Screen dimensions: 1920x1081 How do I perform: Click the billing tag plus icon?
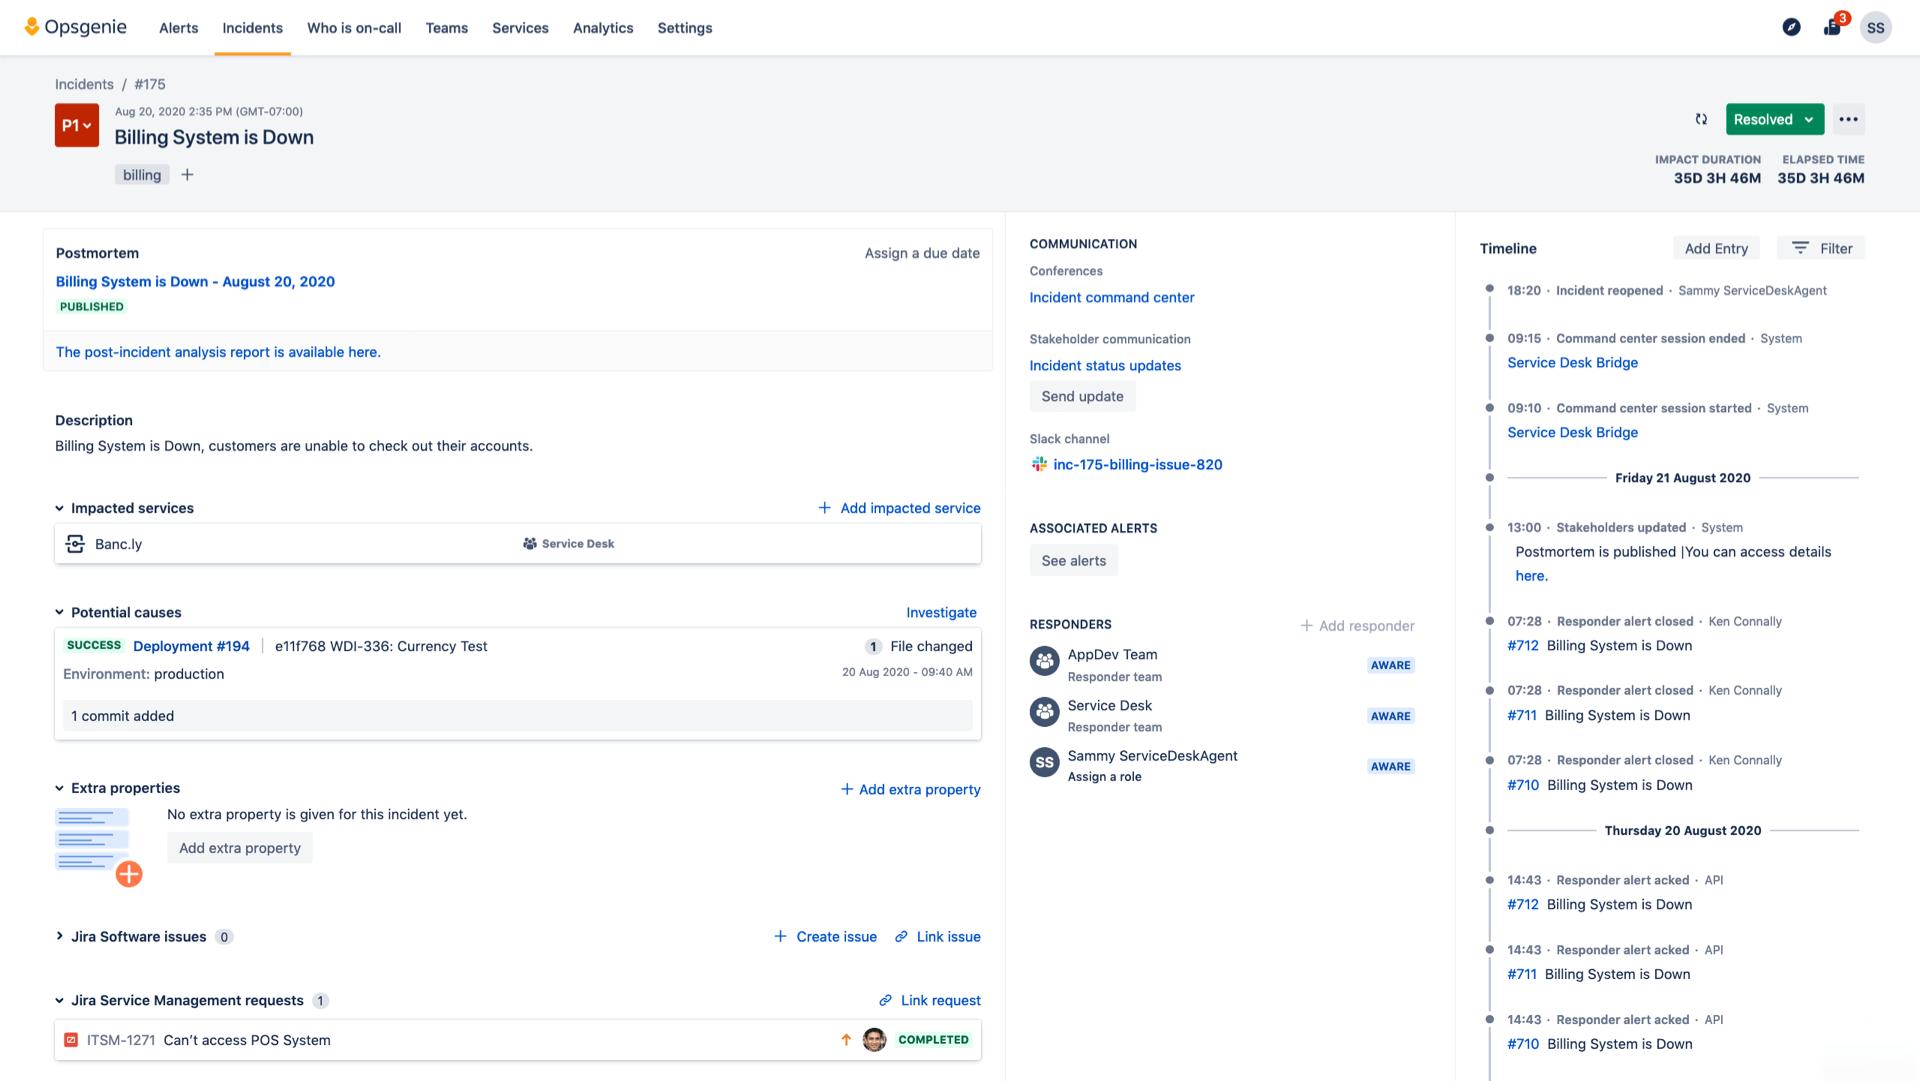tap(187, 174)
